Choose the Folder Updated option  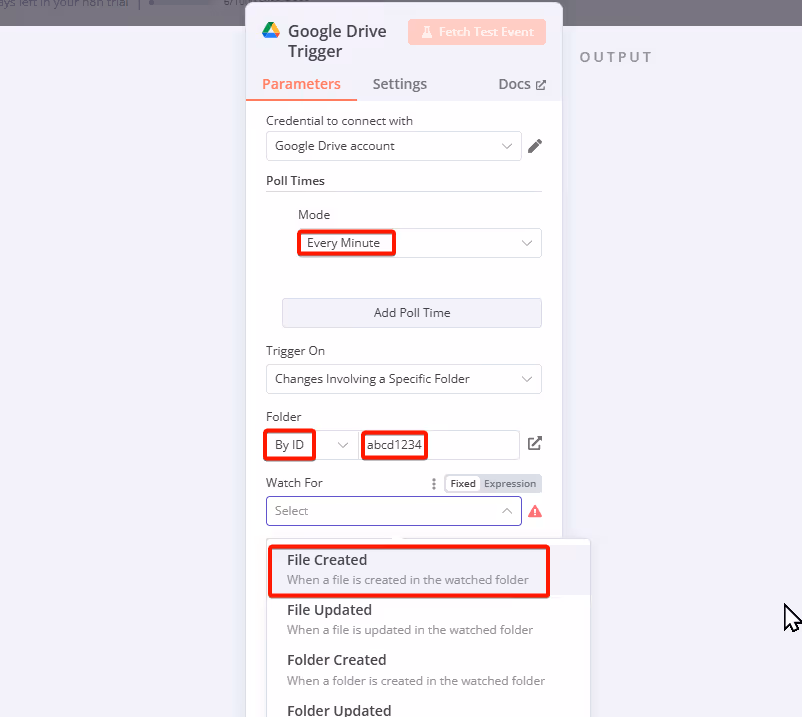(x=429, y=708)
